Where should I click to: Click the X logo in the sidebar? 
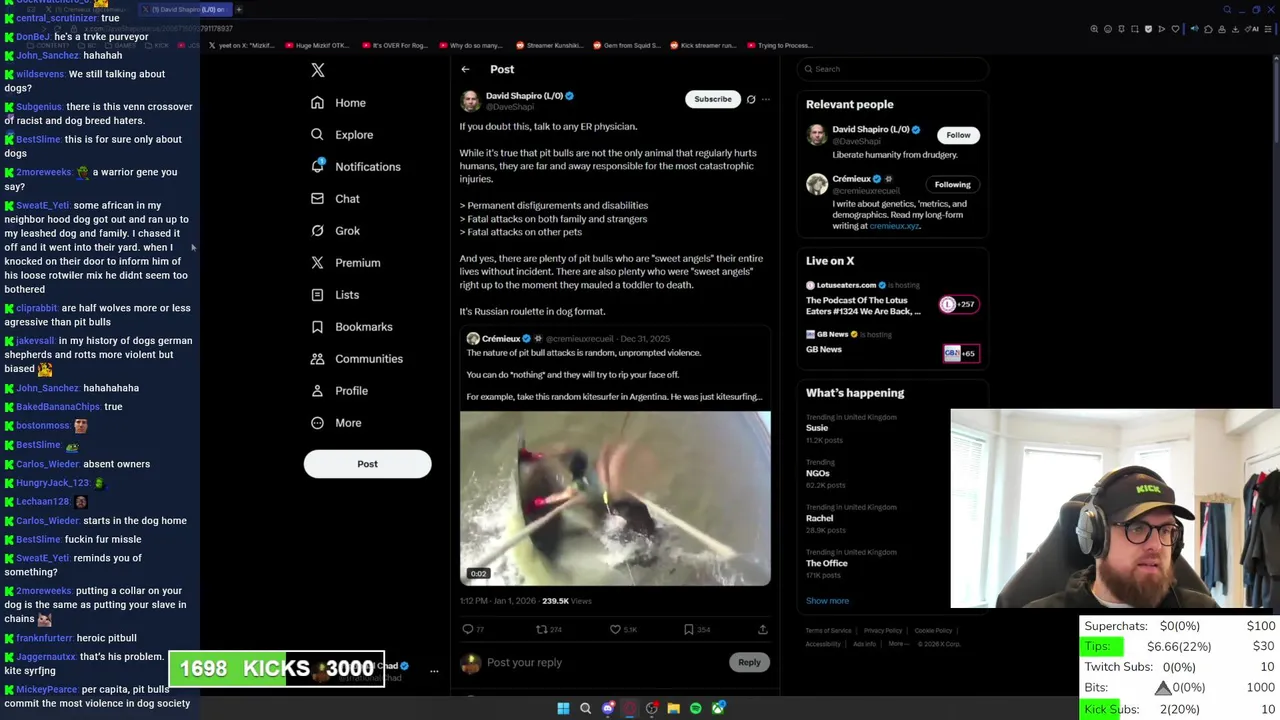click(x=318, y=70)
